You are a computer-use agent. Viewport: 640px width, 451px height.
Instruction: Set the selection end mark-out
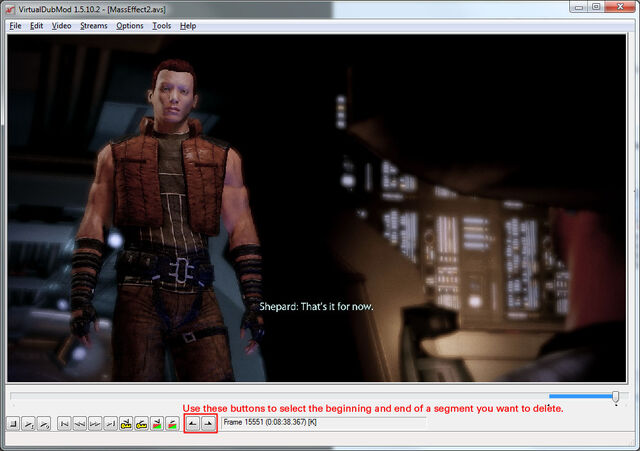pos(208,424)
